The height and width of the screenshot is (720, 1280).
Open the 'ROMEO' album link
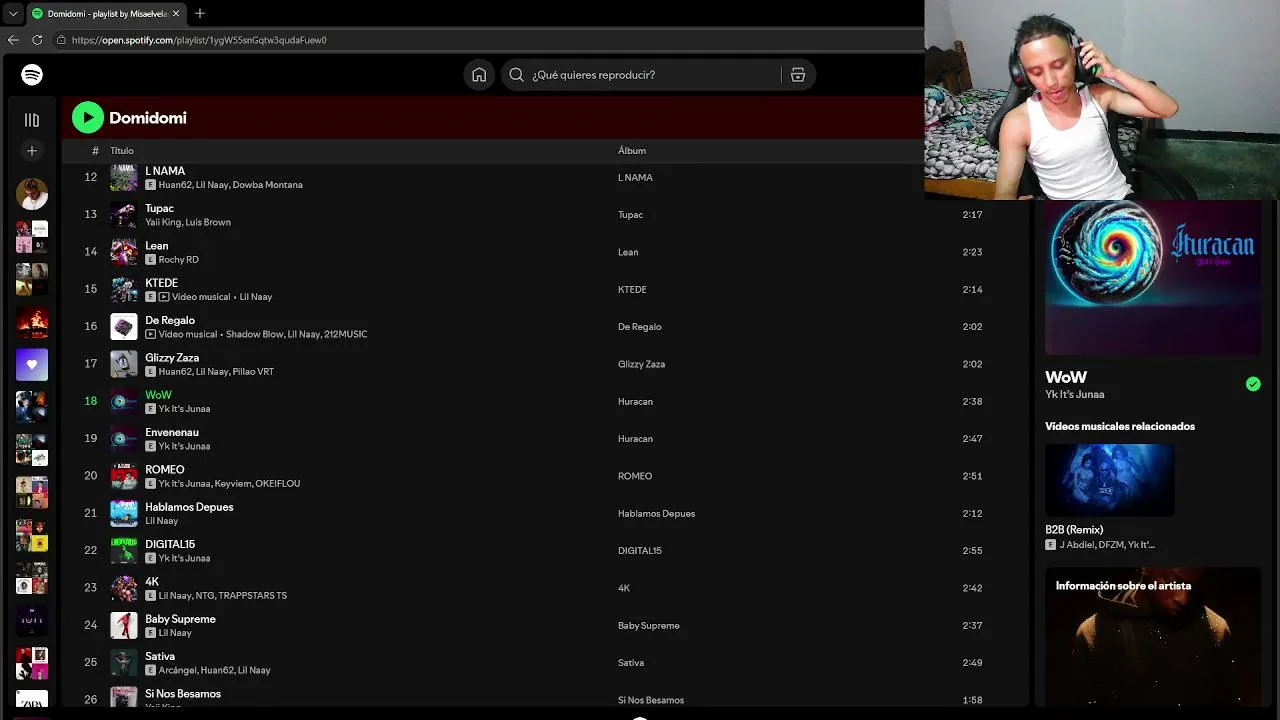click(635, 476)
